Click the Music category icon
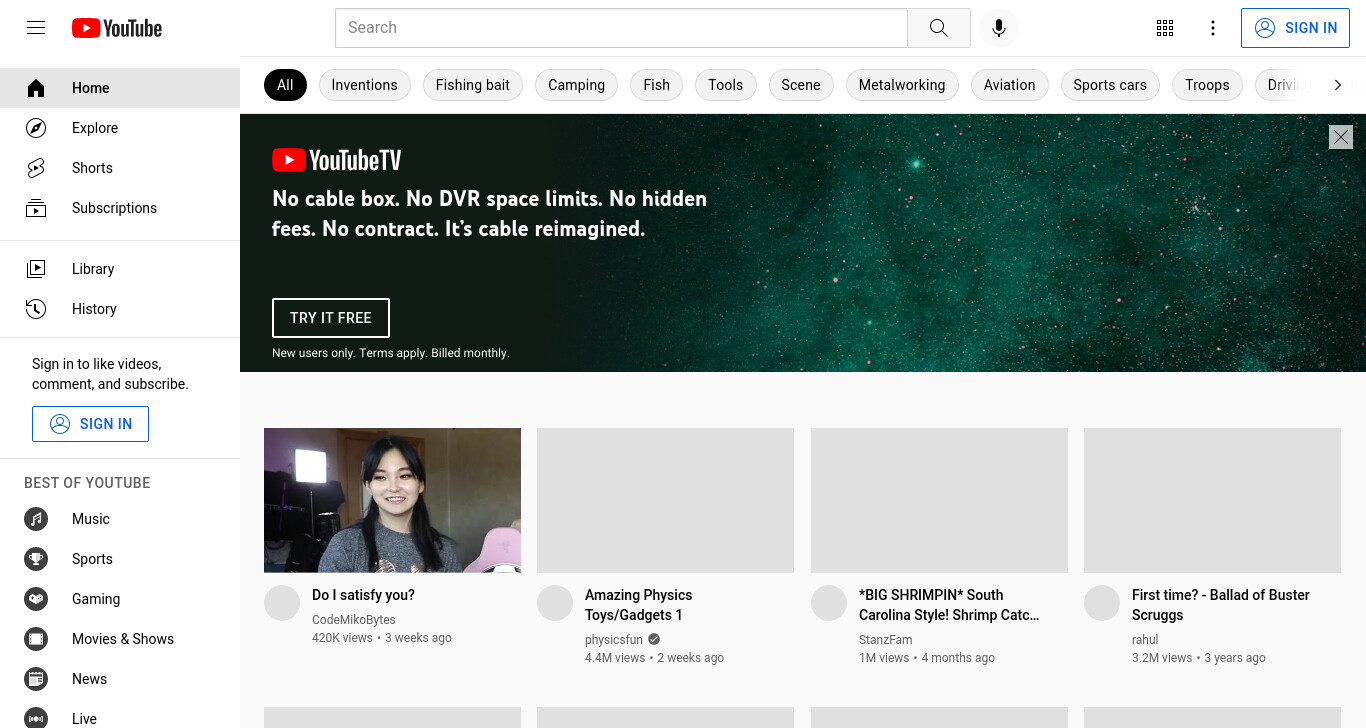The image size is (1366, 728). pos(36,519)
